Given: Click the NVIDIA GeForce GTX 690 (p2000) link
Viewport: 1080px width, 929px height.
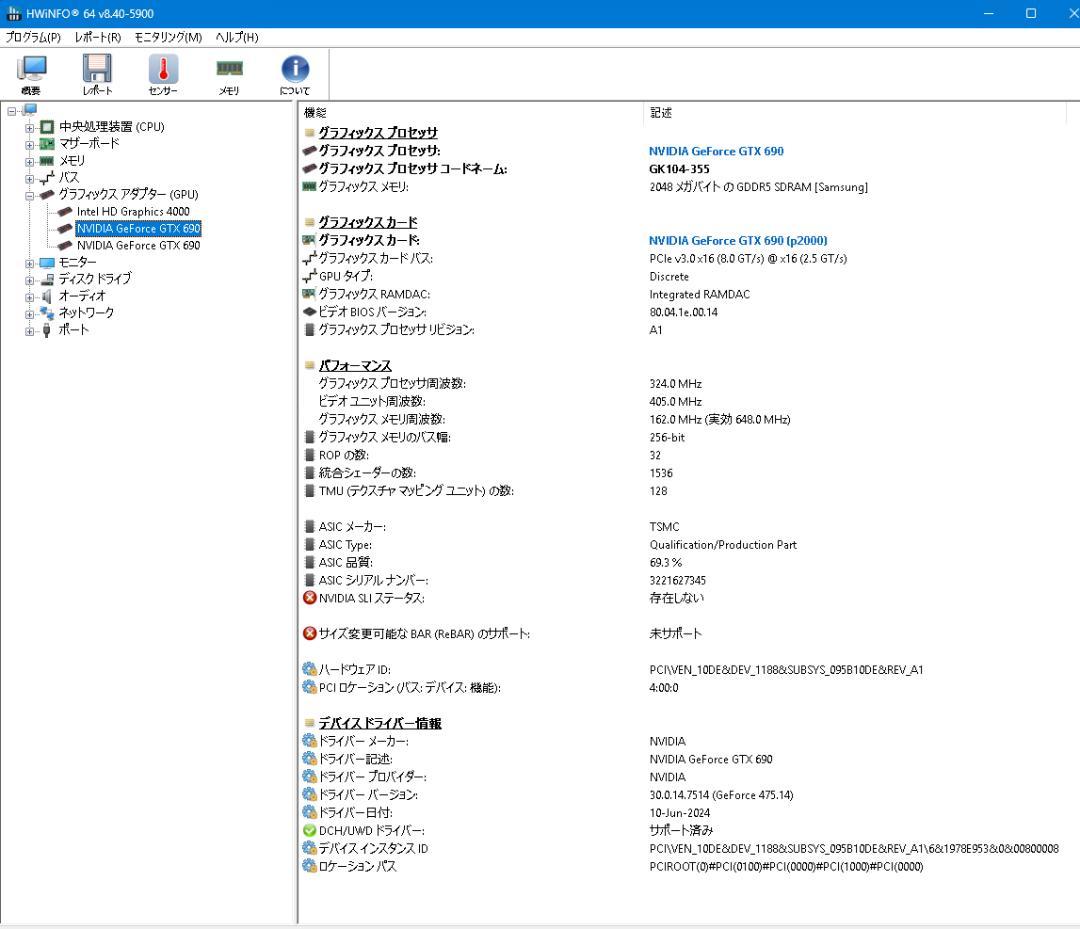Looking at the screenshot, I should coord(738,240).
